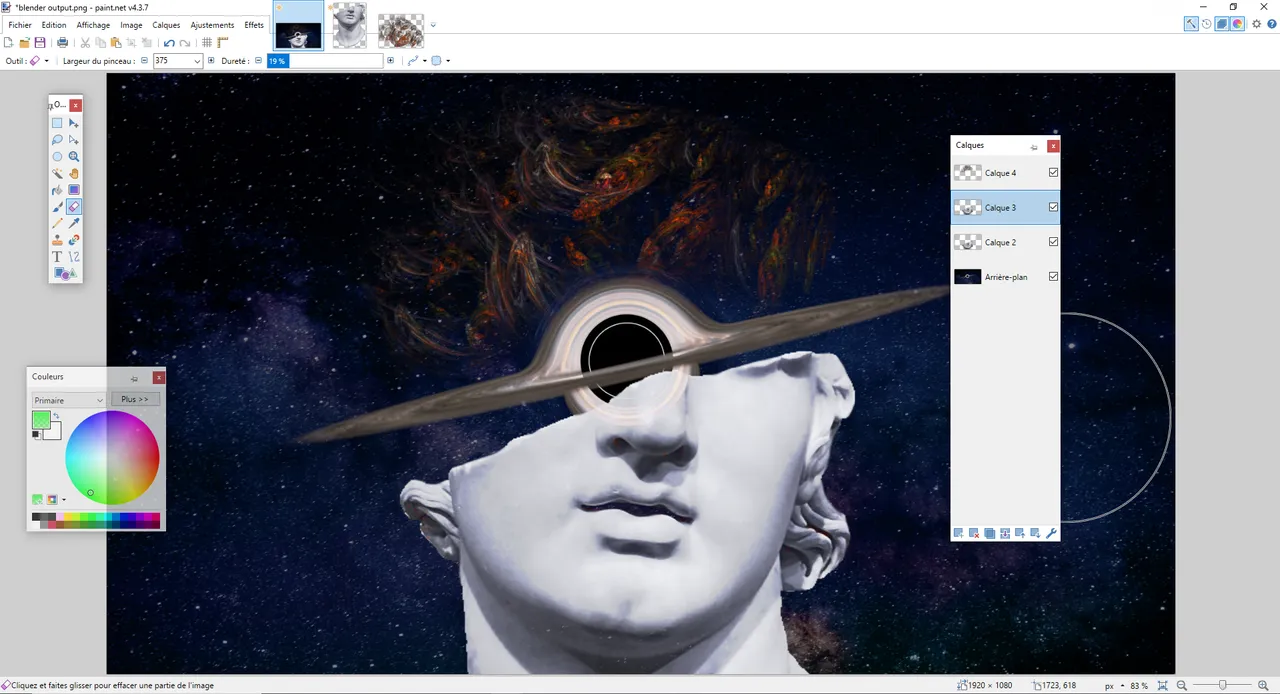Click the Open file folder icon
Viewport: 1280px width, 694px height.
coord(24,43)
